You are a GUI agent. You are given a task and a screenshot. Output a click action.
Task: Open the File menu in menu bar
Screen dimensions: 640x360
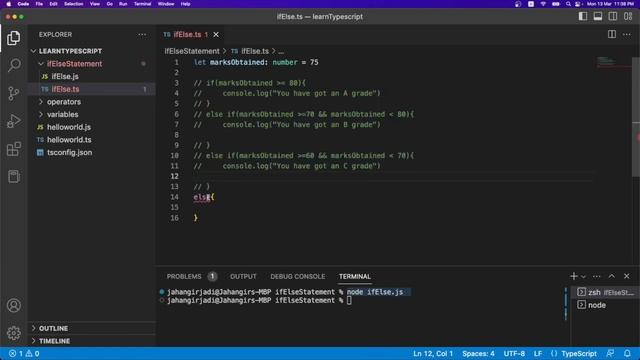click(39, 4)
